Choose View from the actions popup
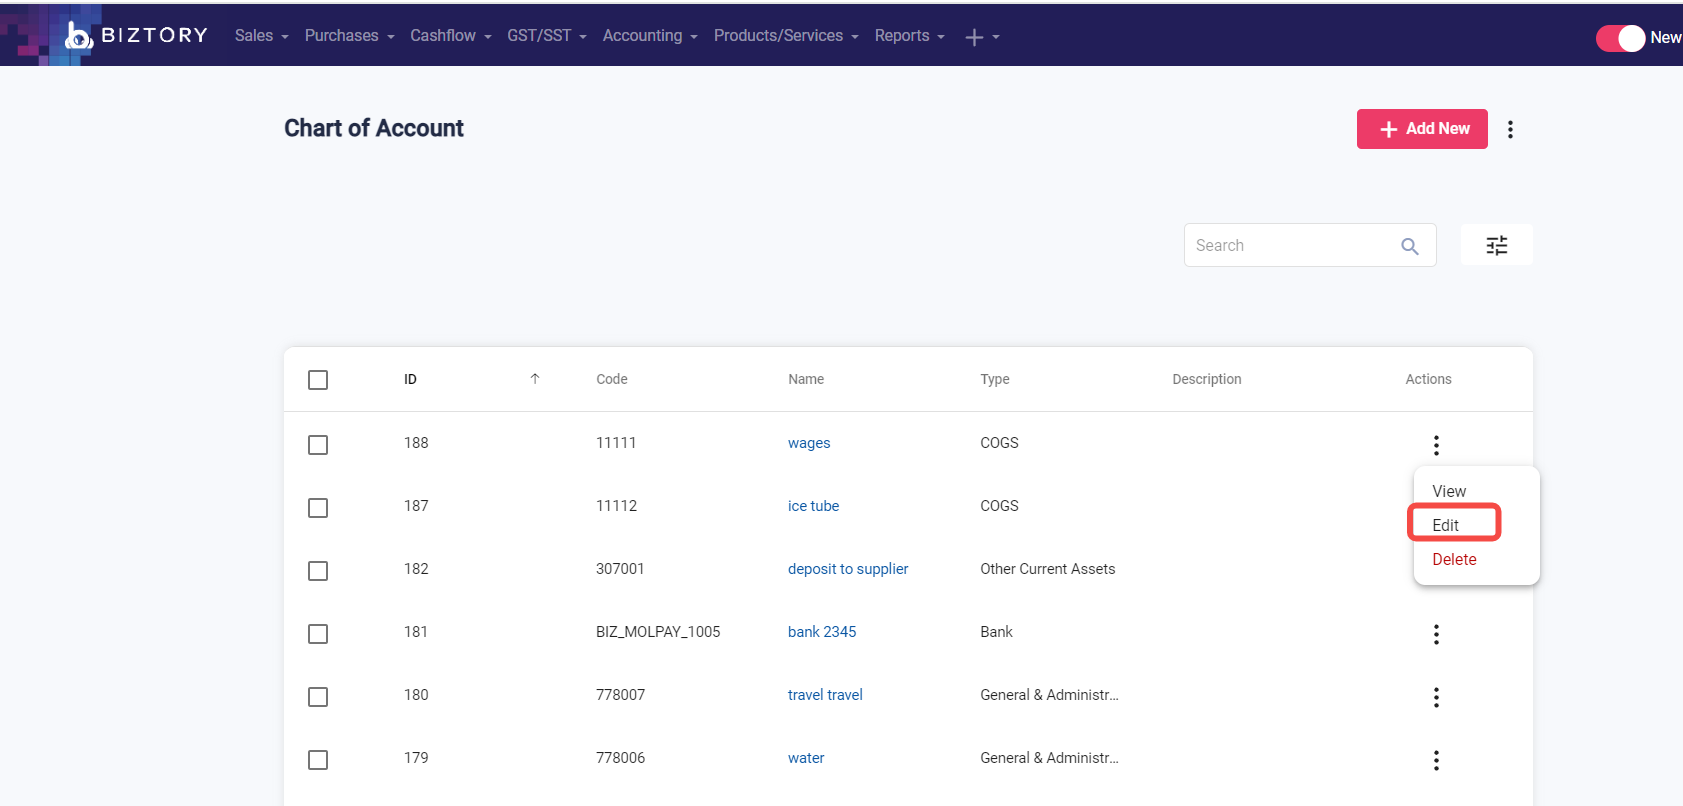 [1449, 491]
